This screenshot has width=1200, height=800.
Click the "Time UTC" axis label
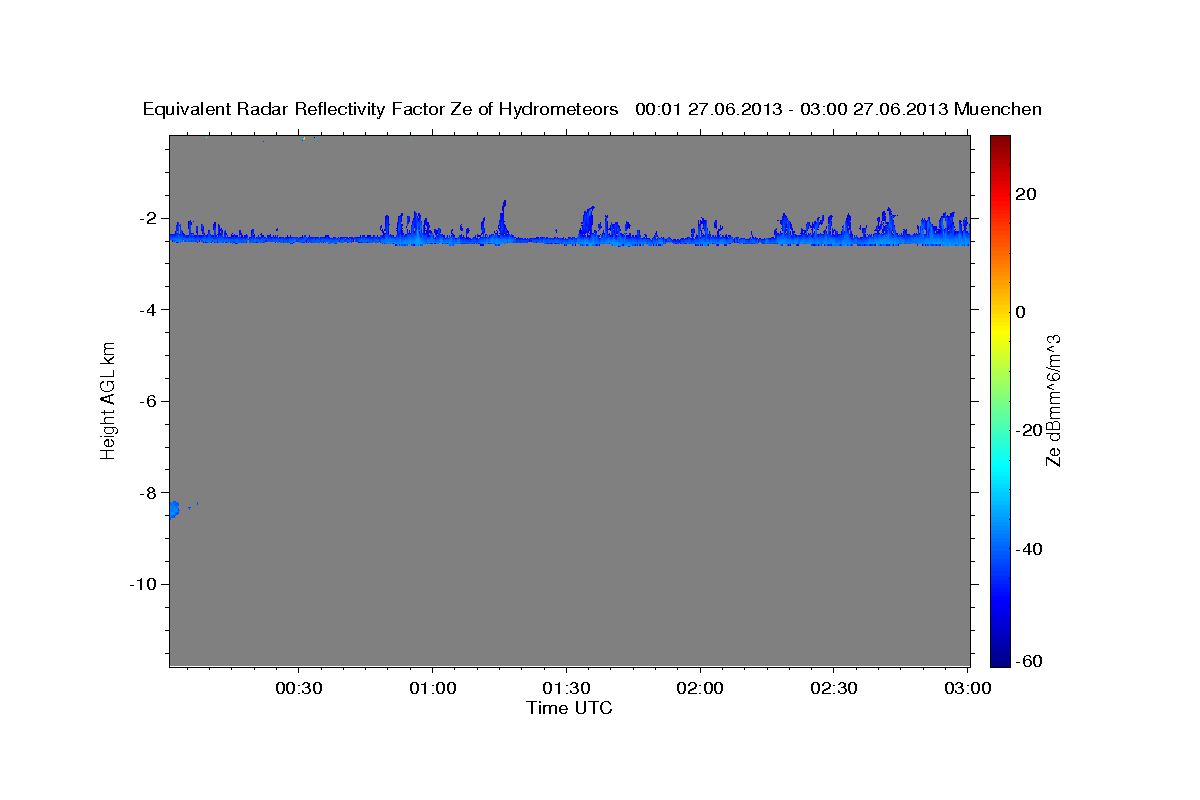tap(569, 708)
